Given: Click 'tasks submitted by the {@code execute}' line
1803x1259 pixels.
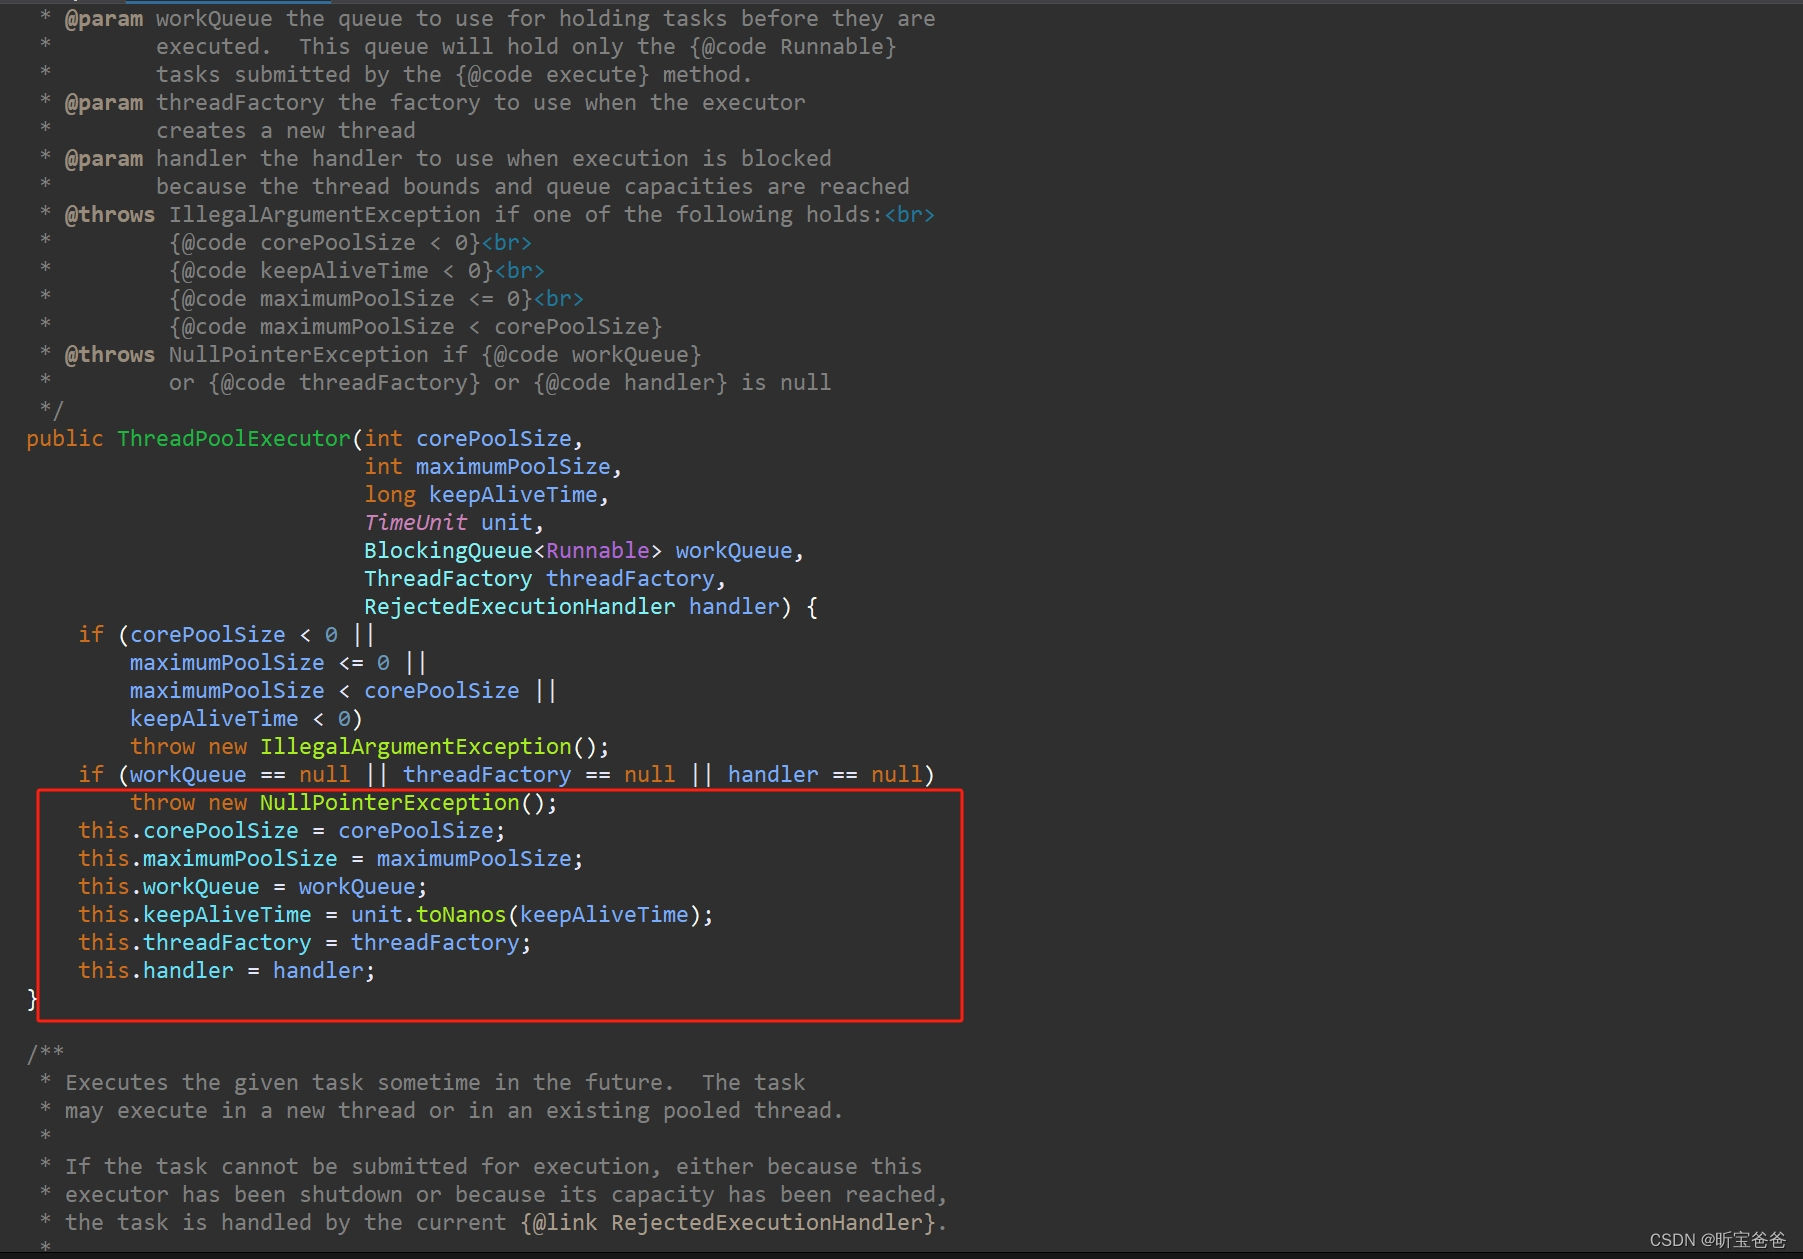Looking at the screenshot, I should click(454, 75).
